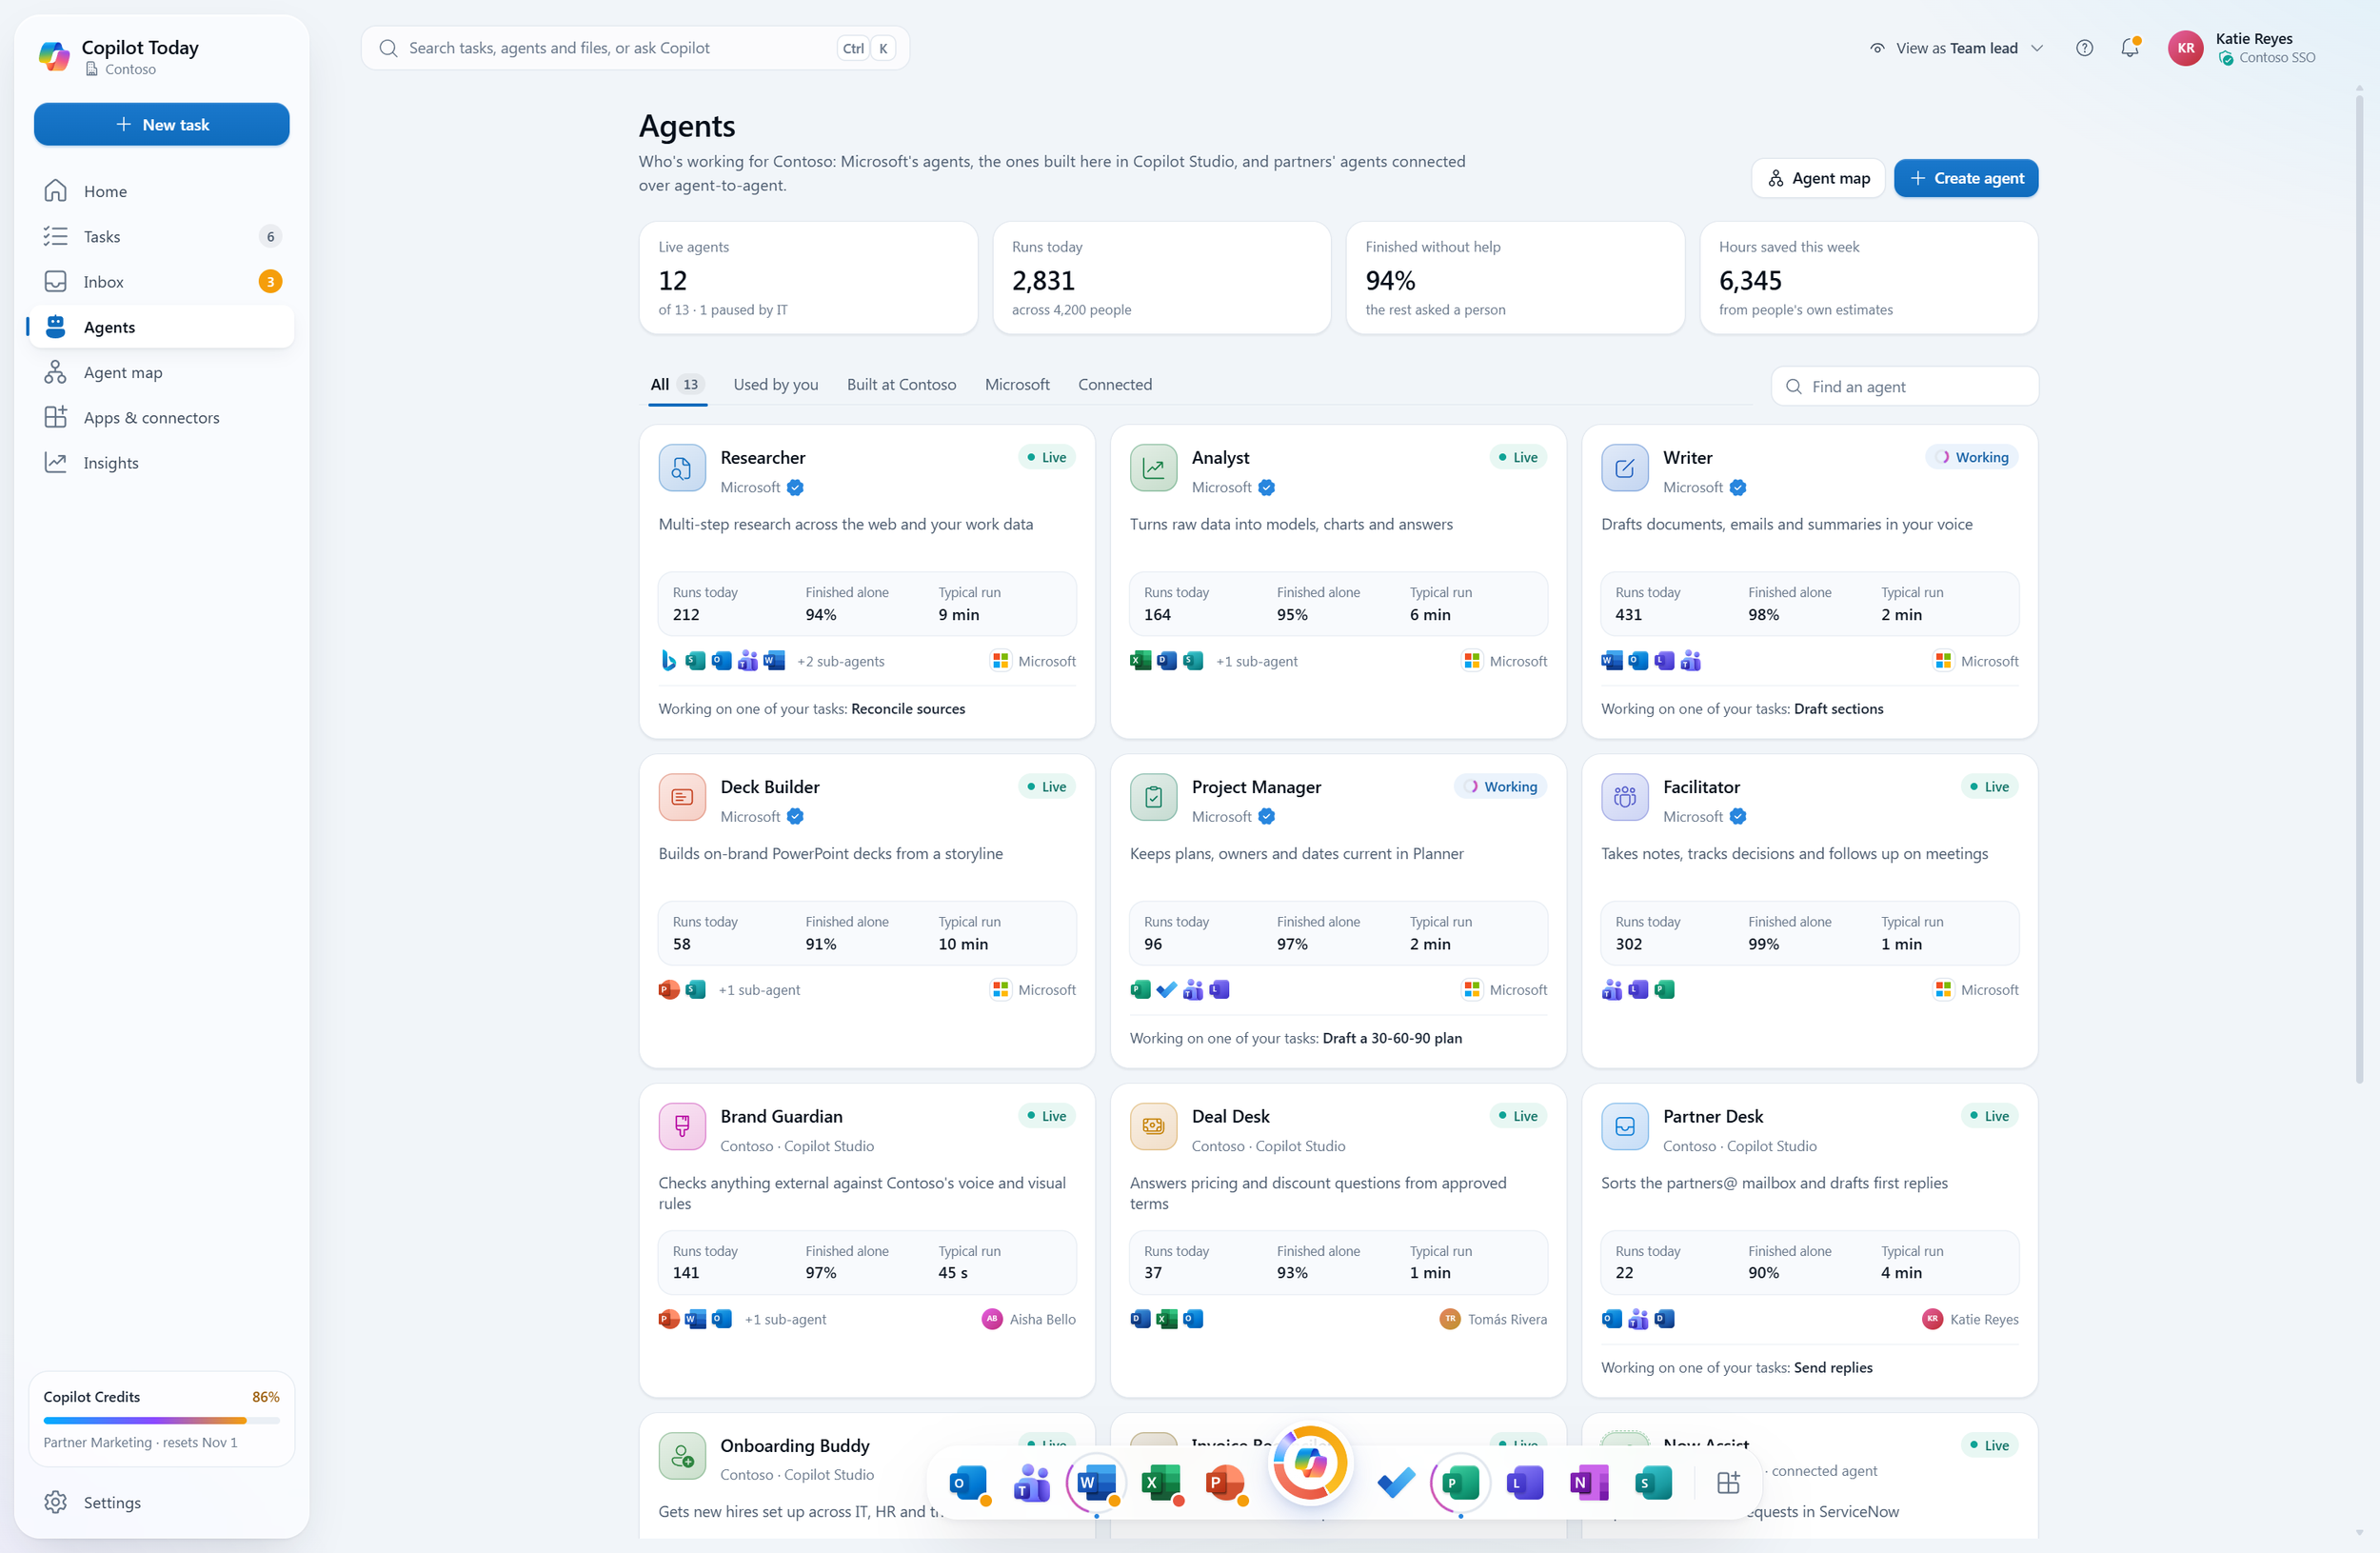Launch Teams from the bottom dock
2380x1553 pixels.
point(1032,1483)
